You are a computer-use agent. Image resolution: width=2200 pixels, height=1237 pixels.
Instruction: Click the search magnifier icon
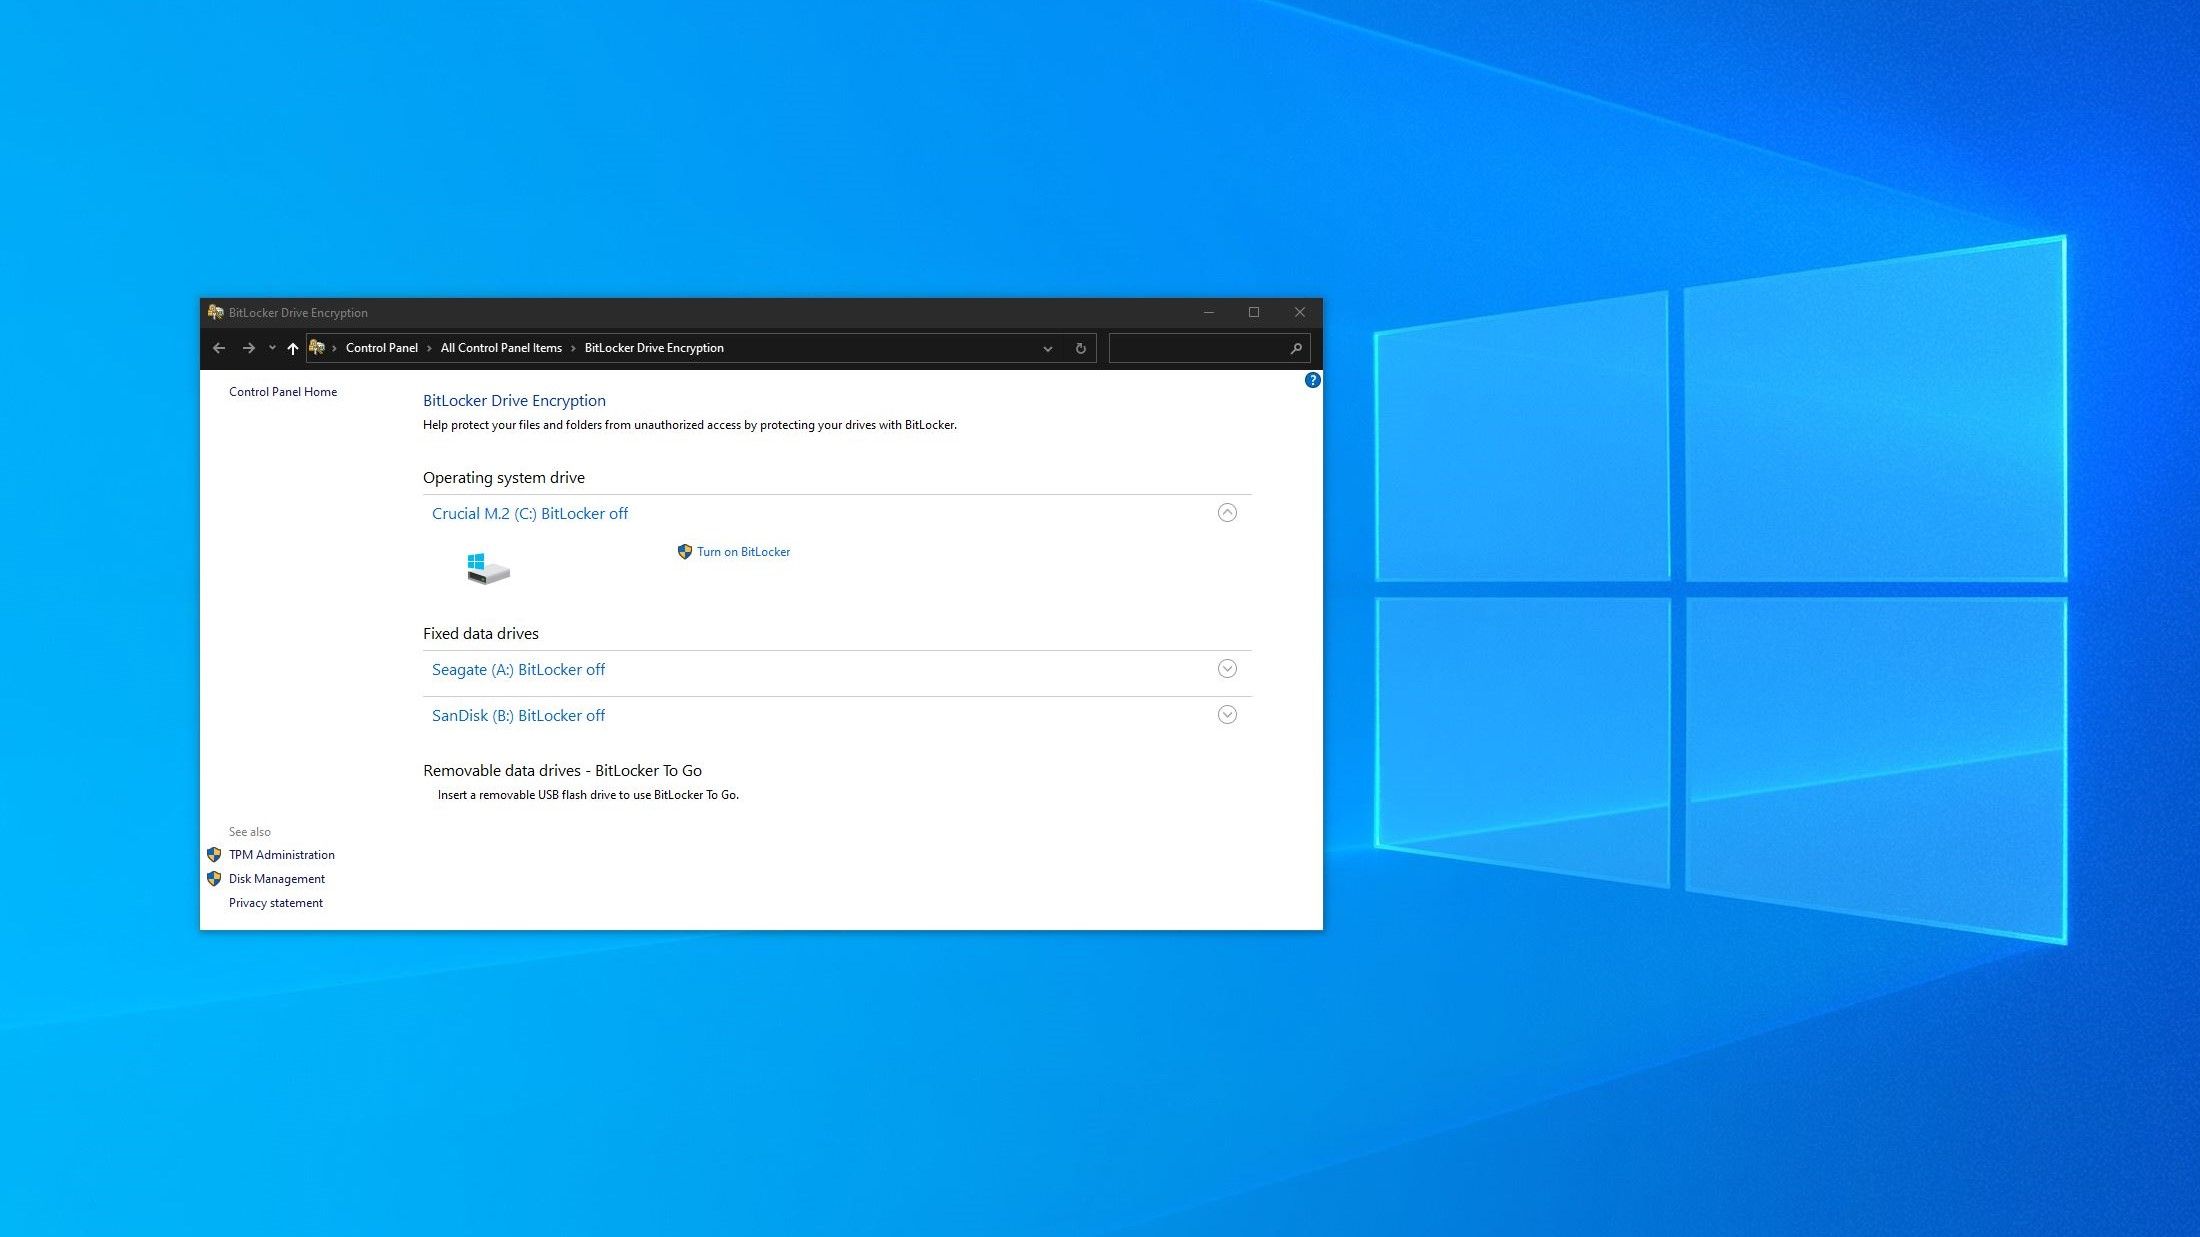pyautogui.click(x=1295, y=348)
